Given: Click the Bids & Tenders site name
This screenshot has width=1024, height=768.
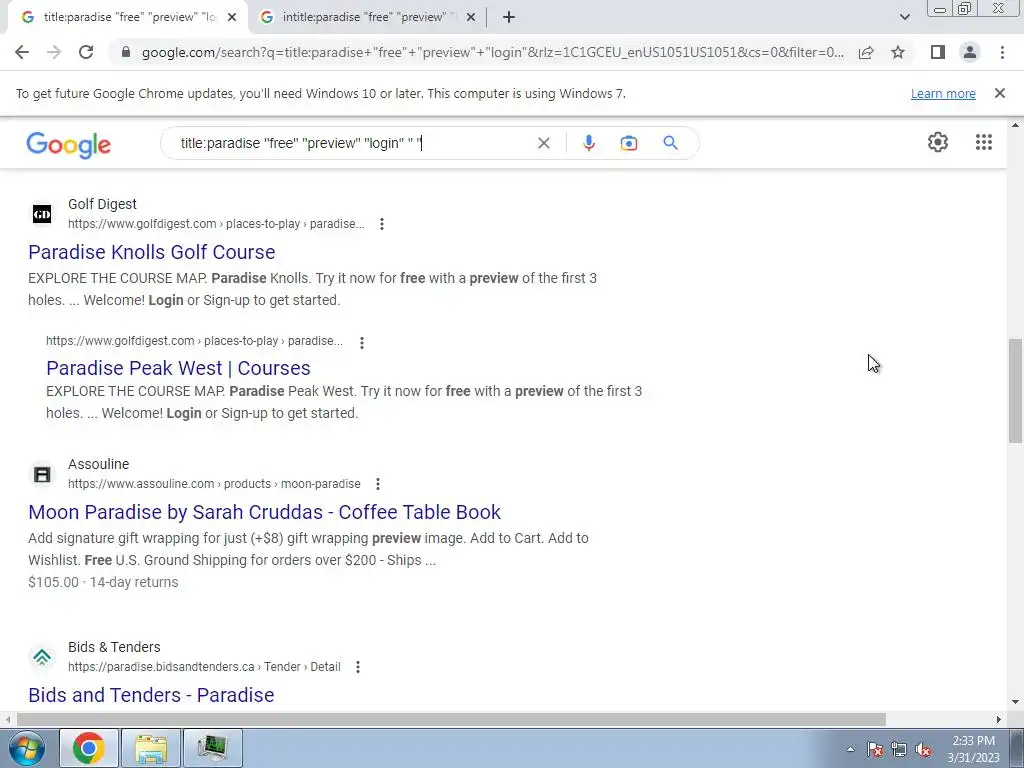Looking at the screenshot, I should pos(114,647).
